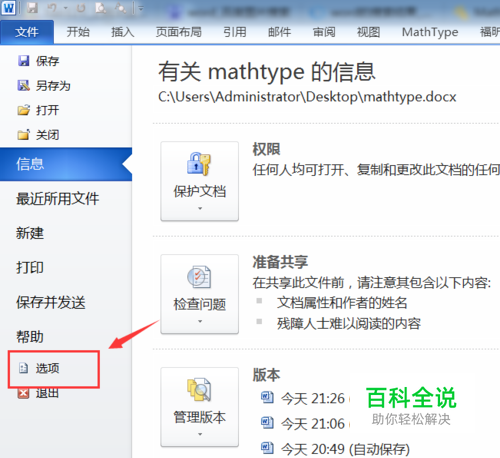Click the 文件 tab
The height and width of the screenshot is (458, 500).
27,32
